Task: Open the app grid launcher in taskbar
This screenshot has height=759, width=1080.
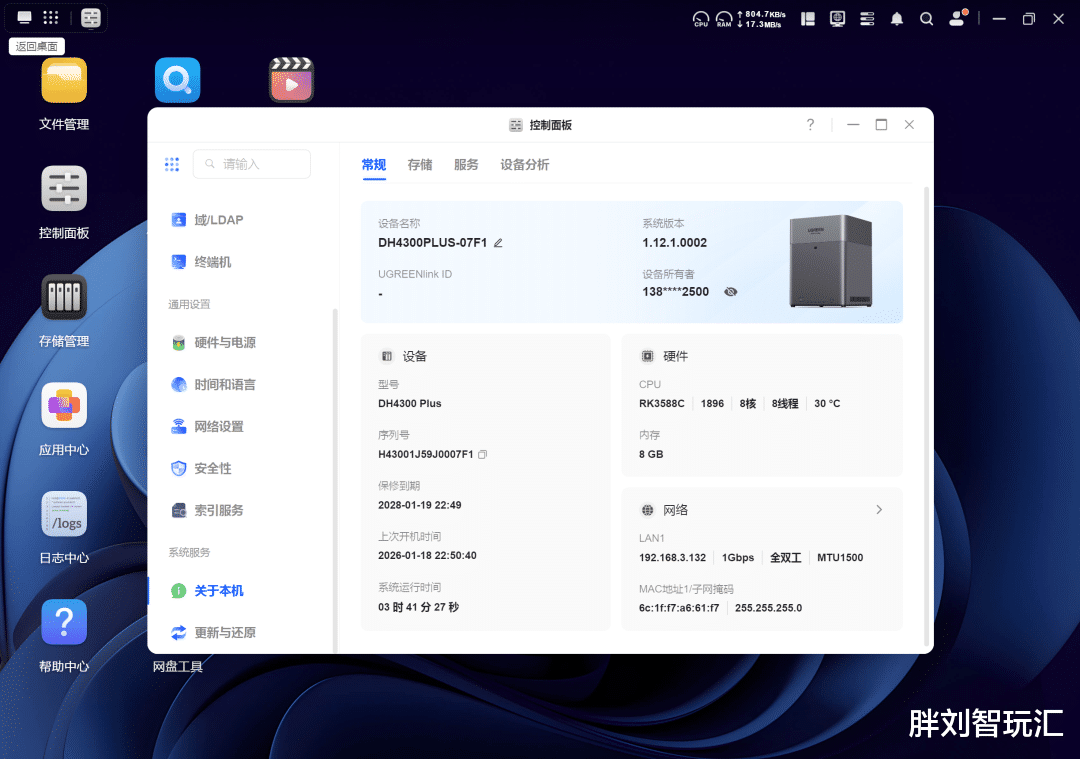Action: click(51, 18)
